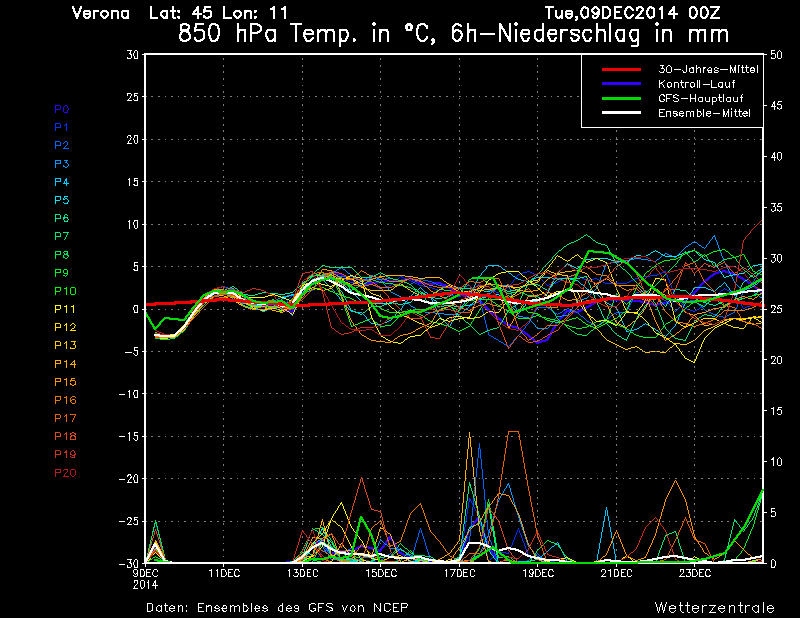Click the P13 ensemble member label
Image resolution: width=800 pixels, height=618 pixels.
pyautogui.click(x=65, y=345)
